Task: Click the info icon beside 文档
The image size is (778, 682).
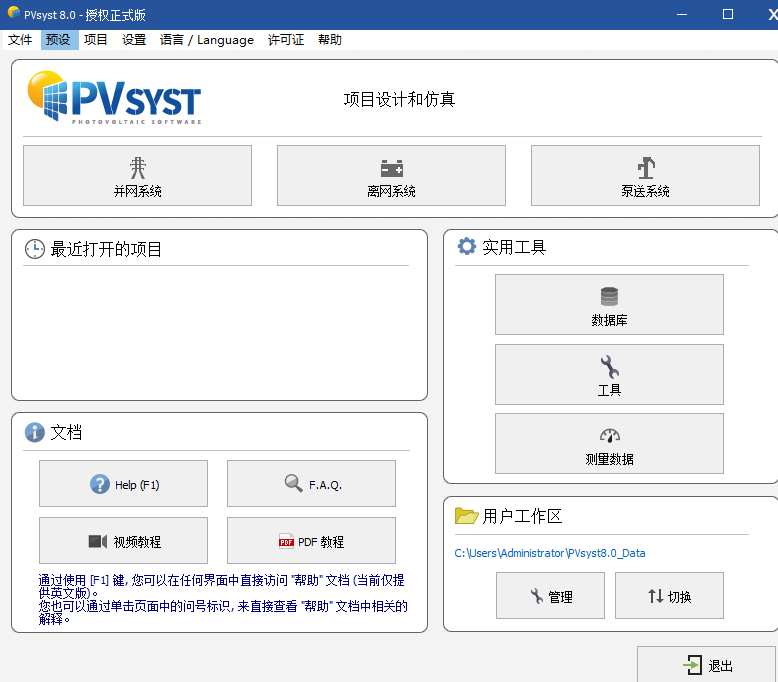Action: (x=35, y=432)
